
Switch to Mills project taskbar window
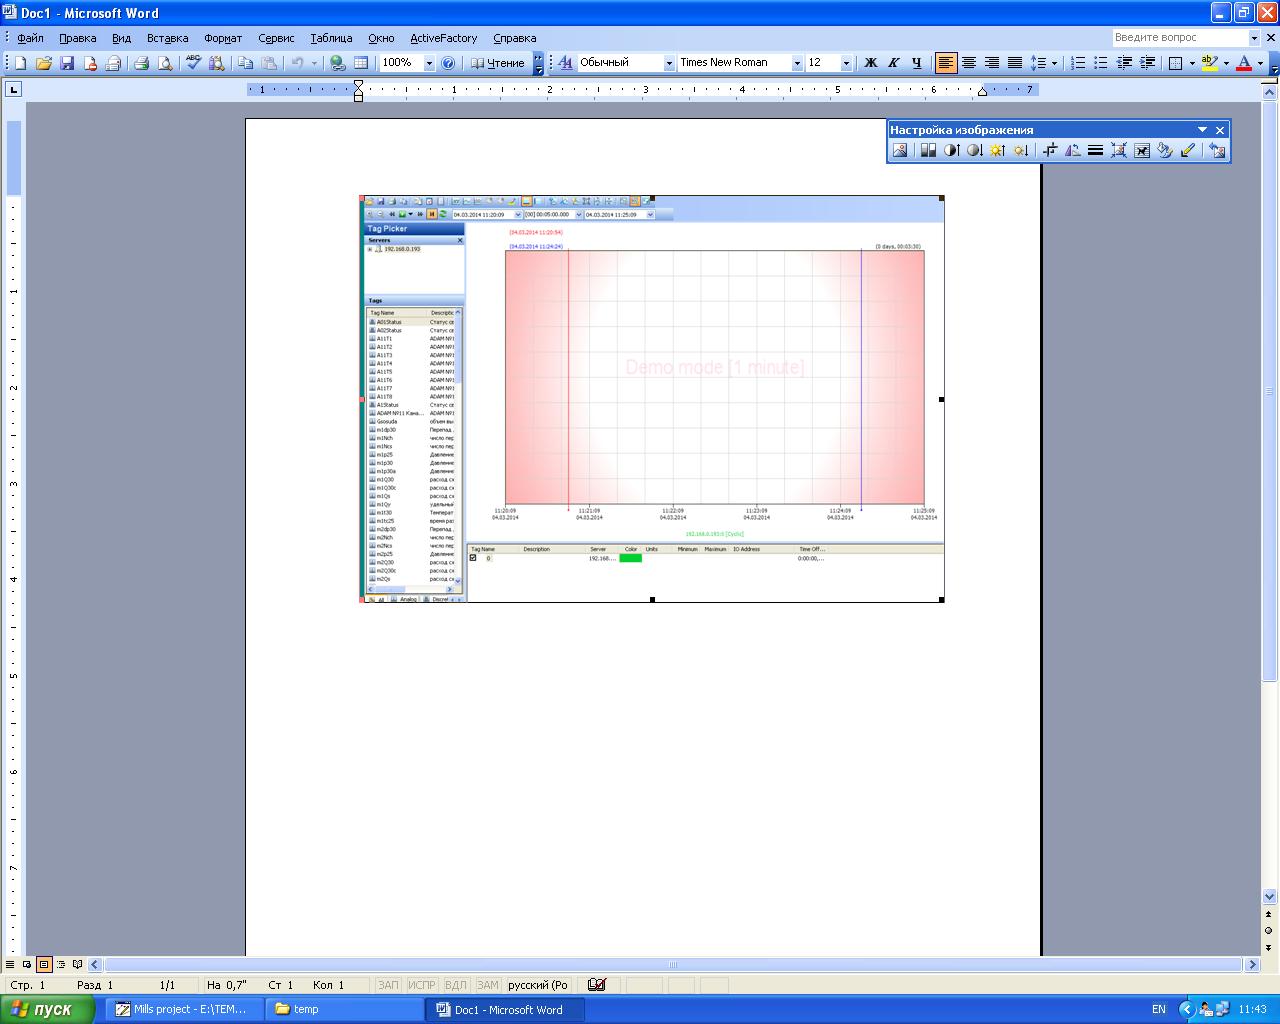186,1009
